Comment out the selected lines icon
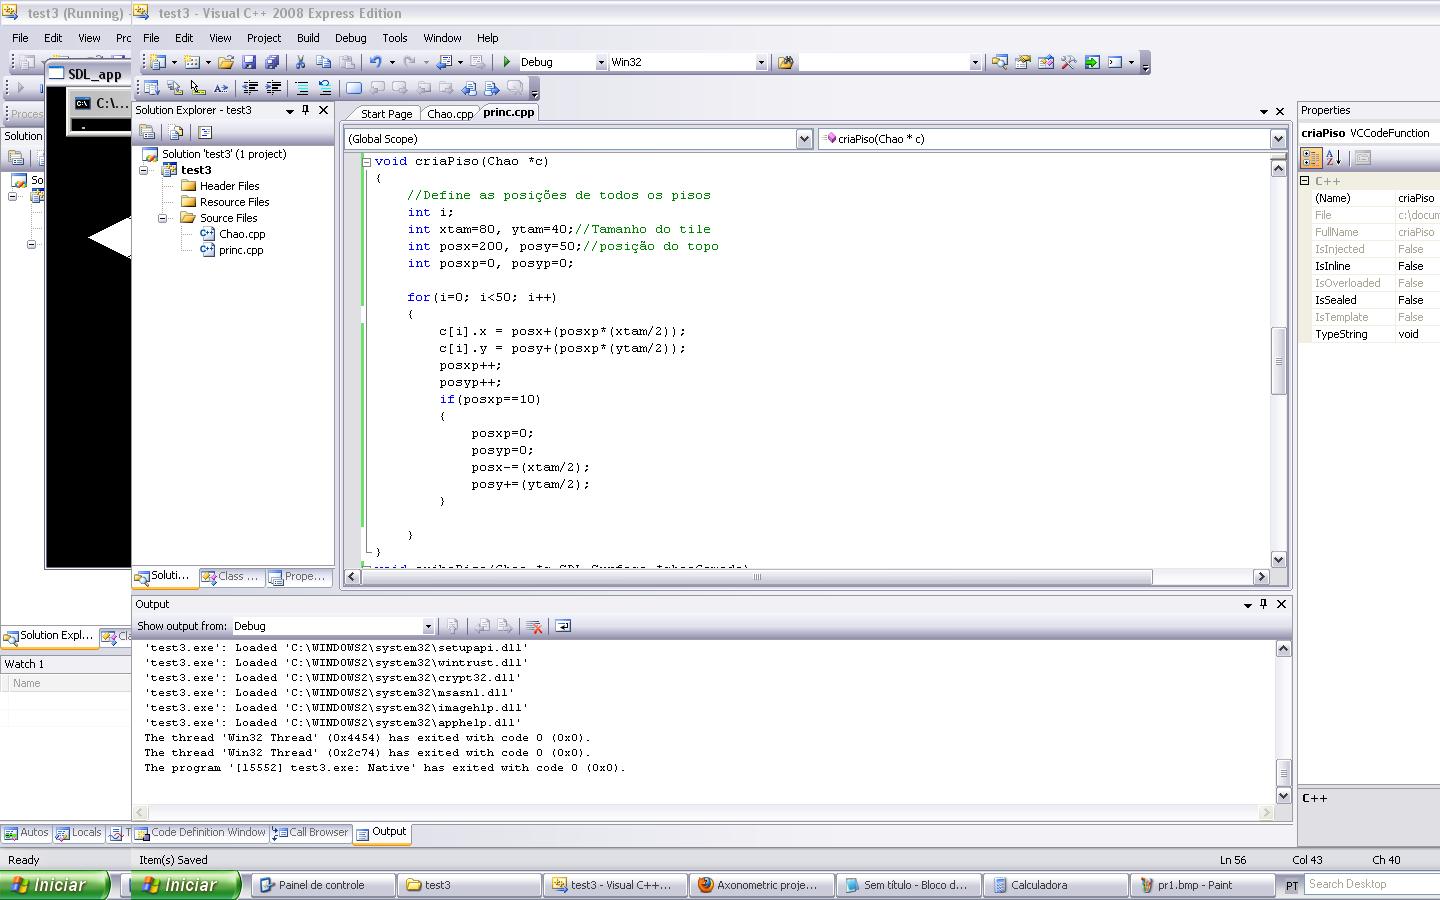This screenshot has width=1440, height=900. click(x=301, y=88)
